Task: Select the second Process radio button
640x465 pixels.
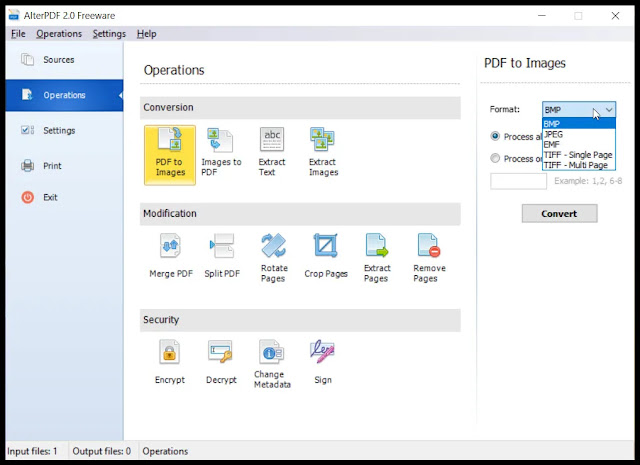Action: [495, 158]
